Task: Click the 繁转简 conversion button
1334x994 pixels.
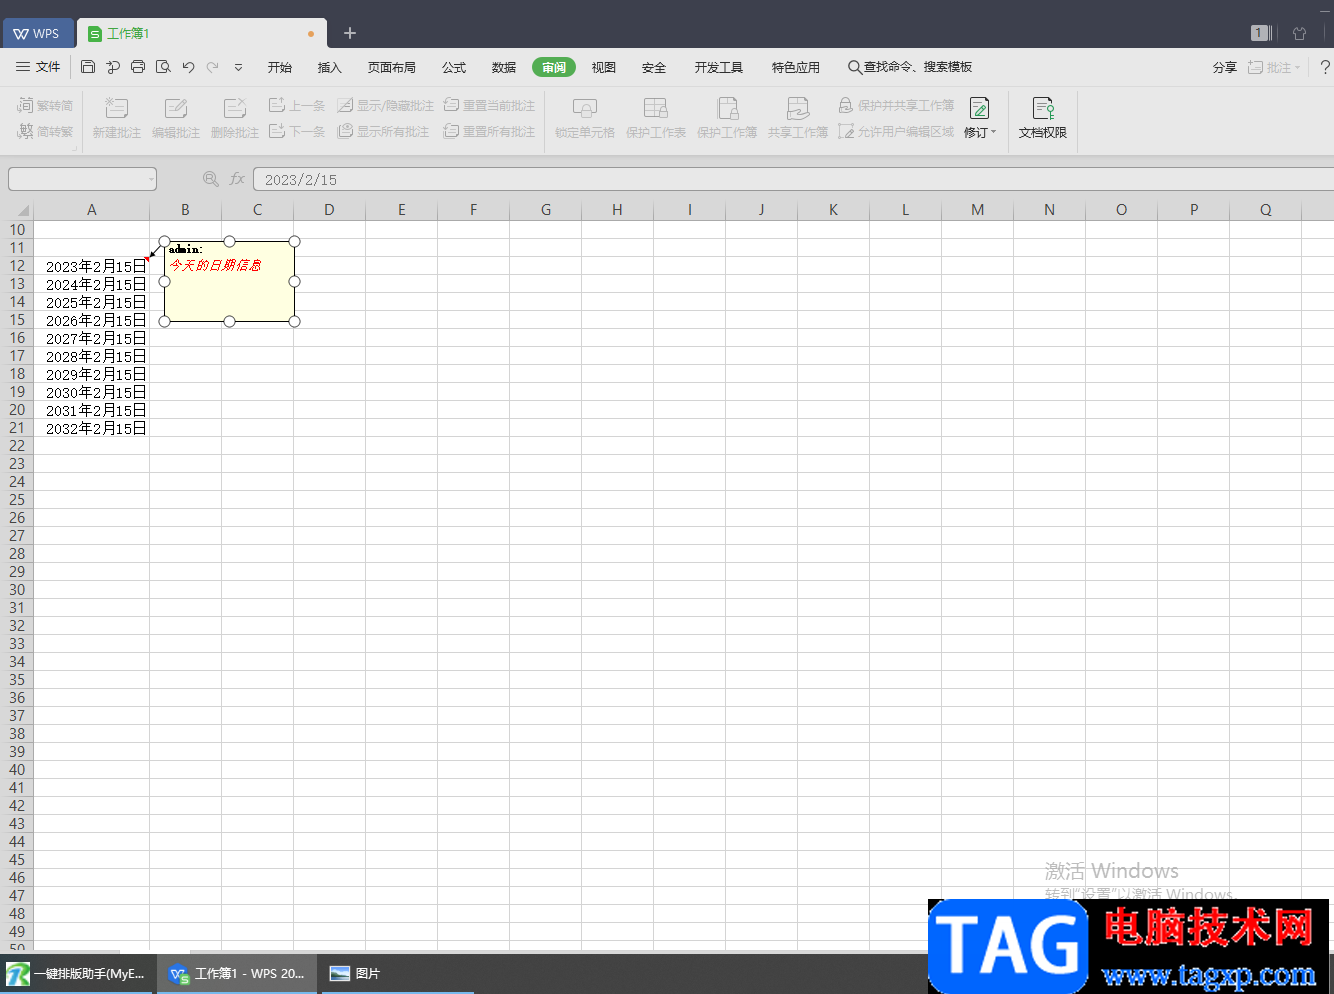Action: (x=45, y=105)
